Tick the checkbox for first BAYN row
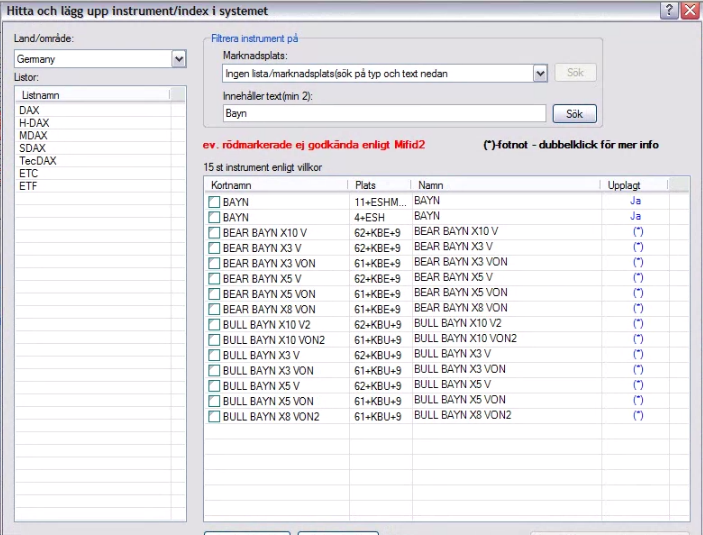Viewport: 703px width, 535px height. tap(214, 202)
